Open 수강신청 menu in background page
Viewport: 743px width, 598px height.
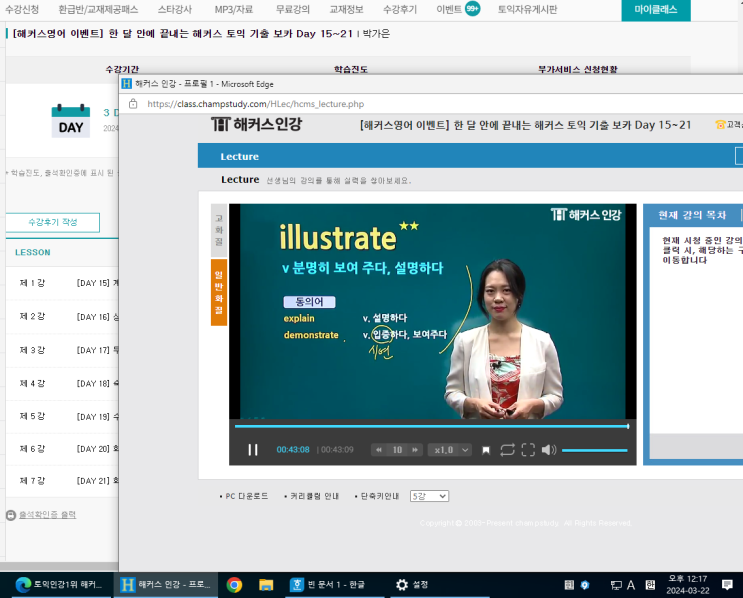click(22, 9)
